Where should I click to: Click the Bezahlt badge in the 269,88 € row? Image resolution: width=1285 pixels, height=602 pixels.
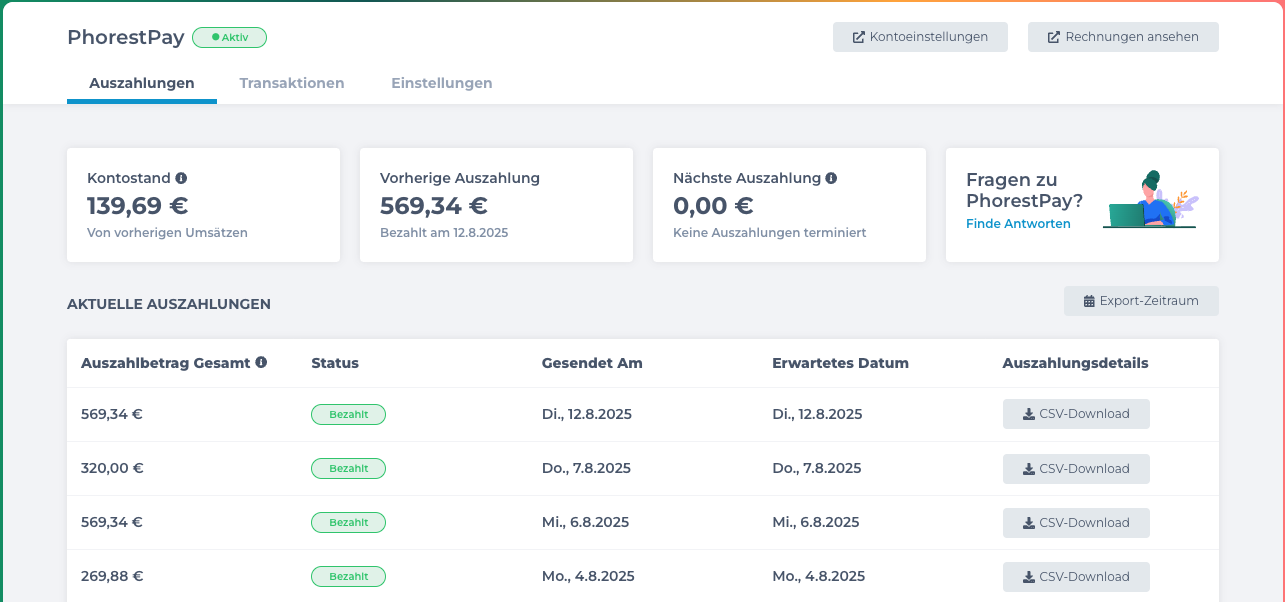pos(348,576)
